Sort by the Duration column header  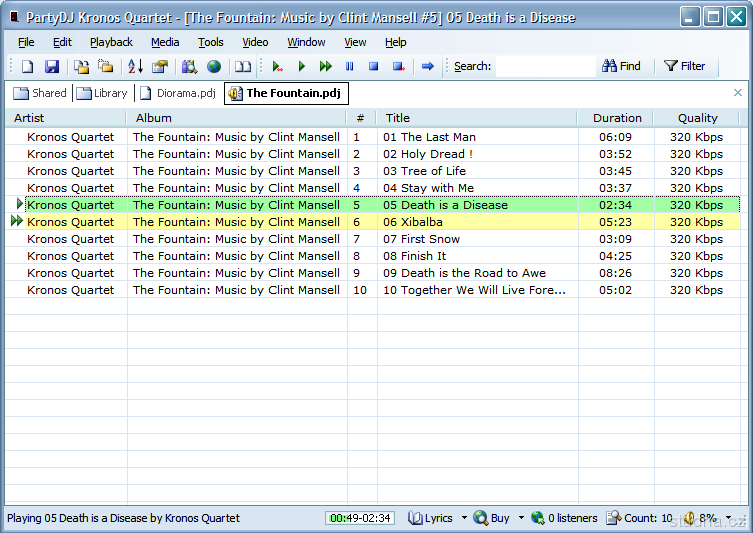coord(617,118)
